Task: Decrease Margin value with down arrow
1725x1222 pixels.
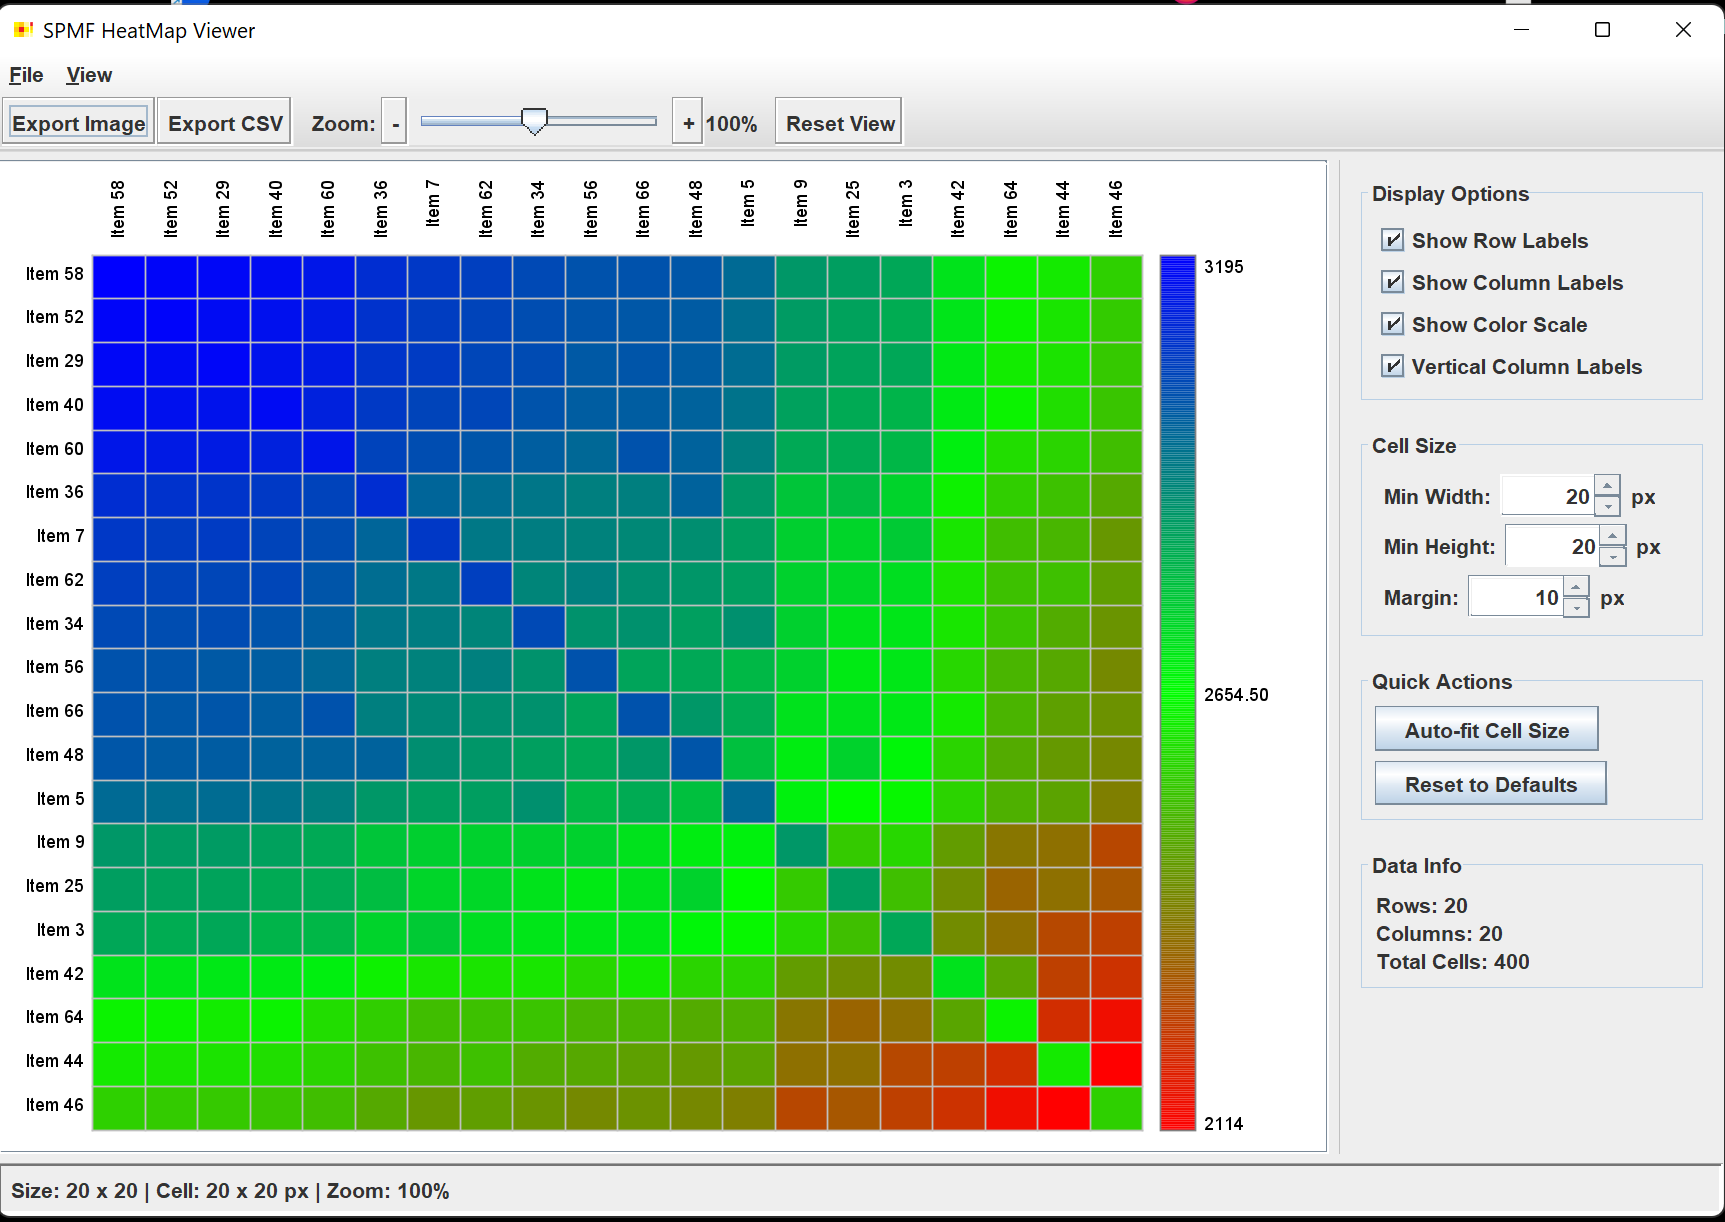Action: (1576, 608)
